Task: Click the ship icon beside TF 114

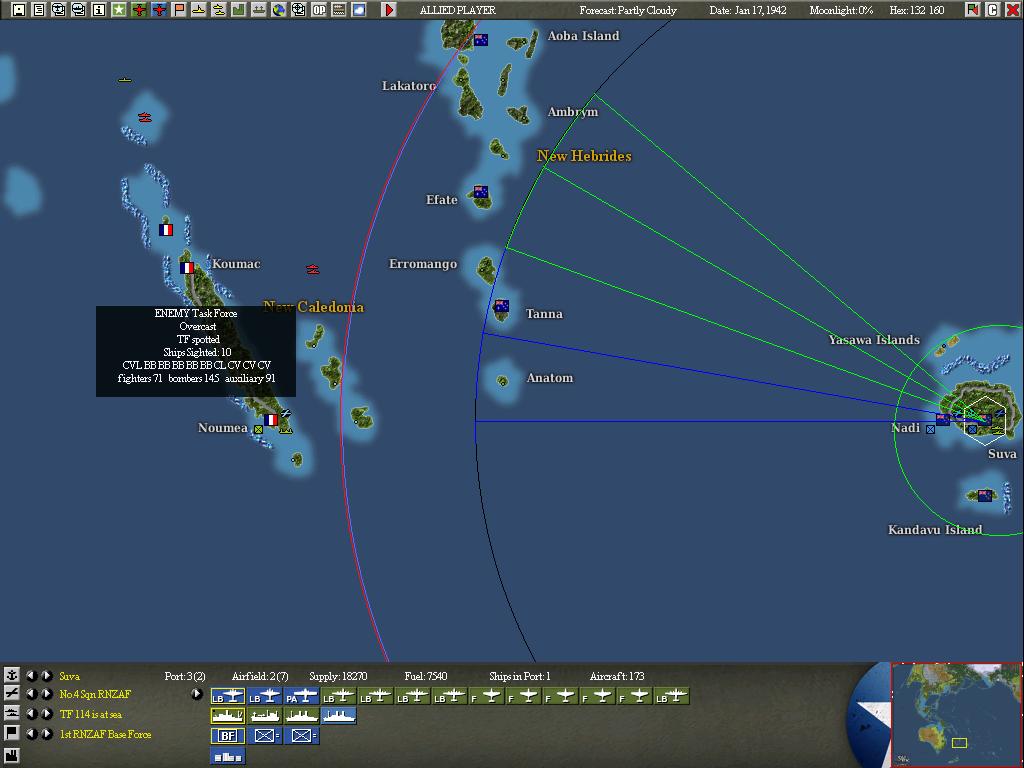Action: (x=11, y=713)
